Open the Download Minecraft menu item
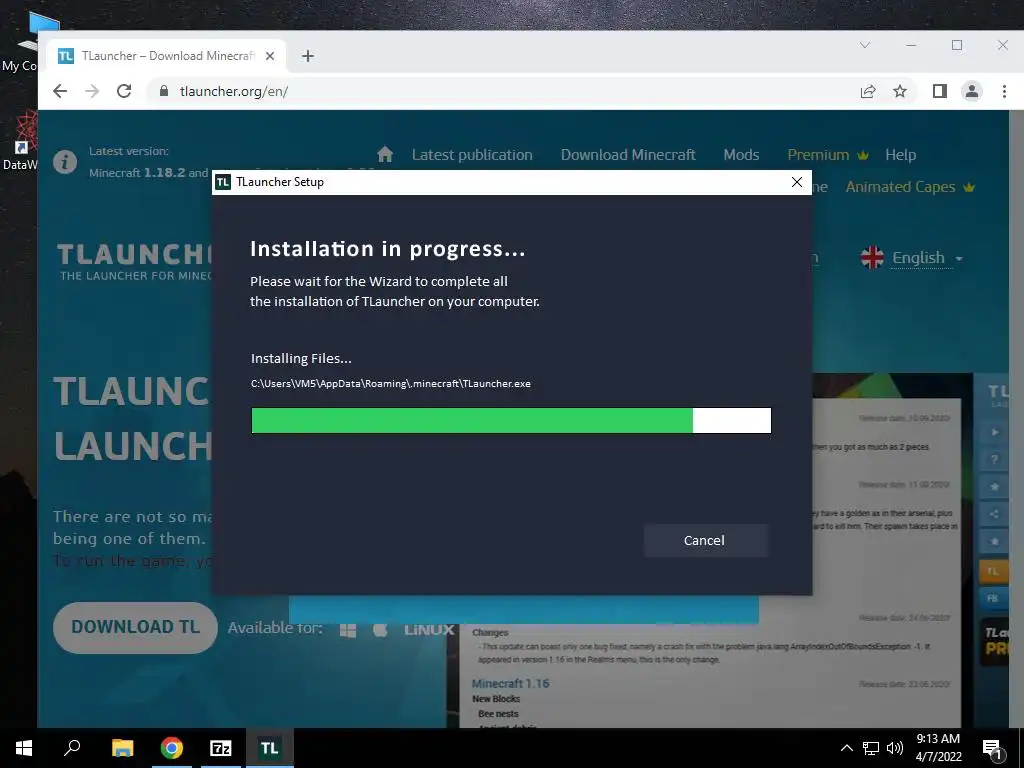The width and height of the screenshot is (1024, 768). tap(628, 155)
